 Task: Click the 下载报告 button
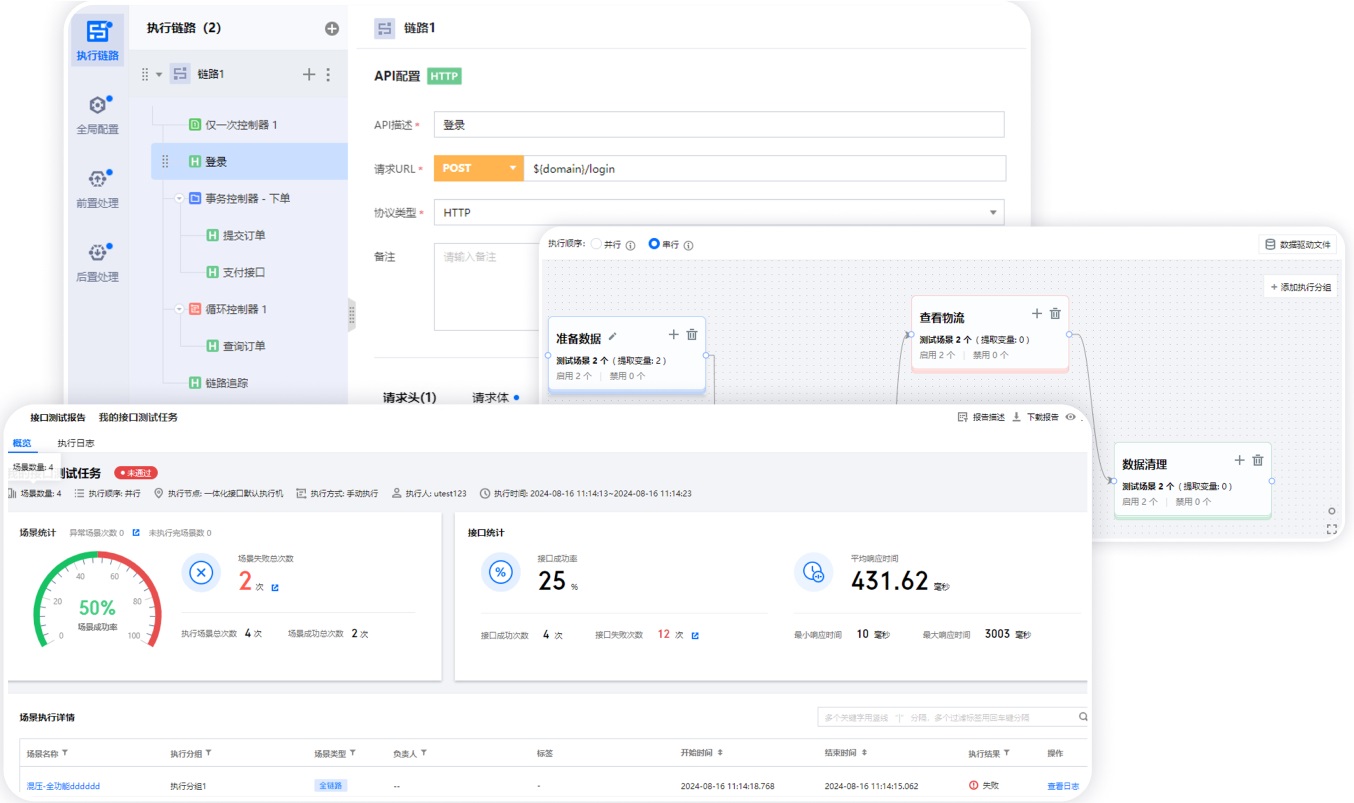pos(1036,417)
